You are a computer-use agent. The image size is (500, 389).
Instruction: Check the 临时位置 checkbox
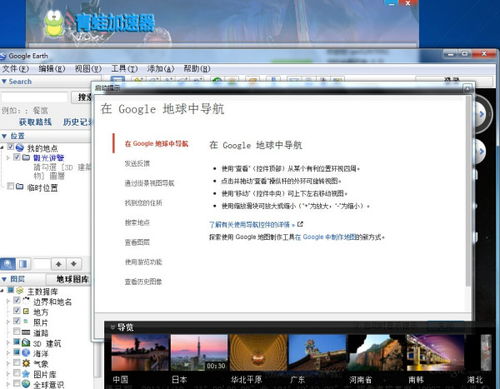(x=11, y=186)
